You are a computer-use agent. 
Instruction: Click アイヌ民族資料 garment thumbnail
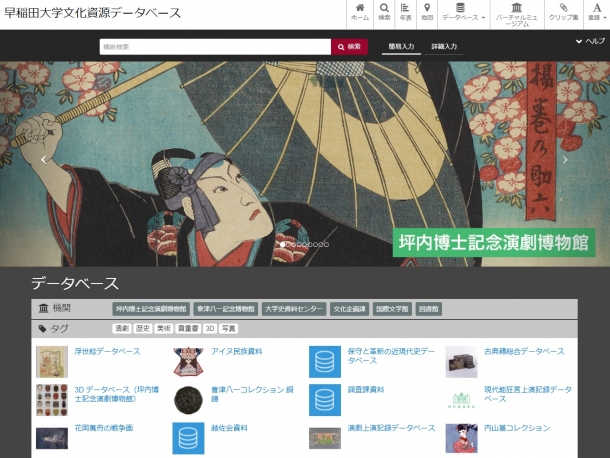tap(188, 362)
